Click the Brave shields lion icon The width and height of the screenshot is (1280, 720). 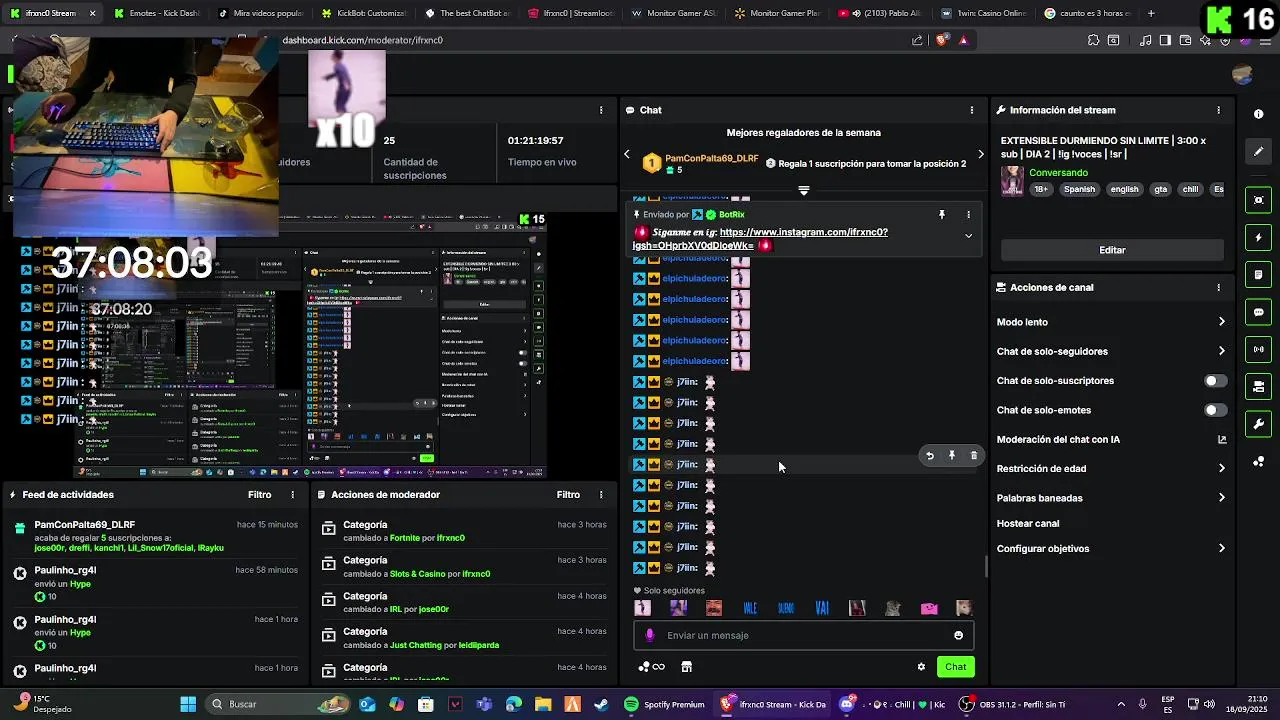click(941, 40)
